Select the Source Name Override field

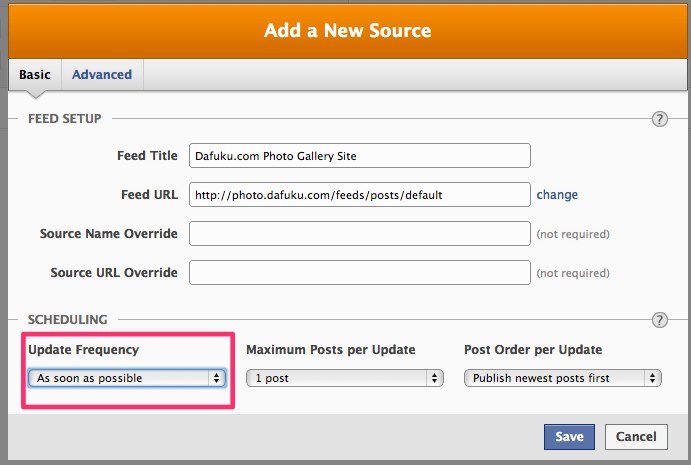360,234
